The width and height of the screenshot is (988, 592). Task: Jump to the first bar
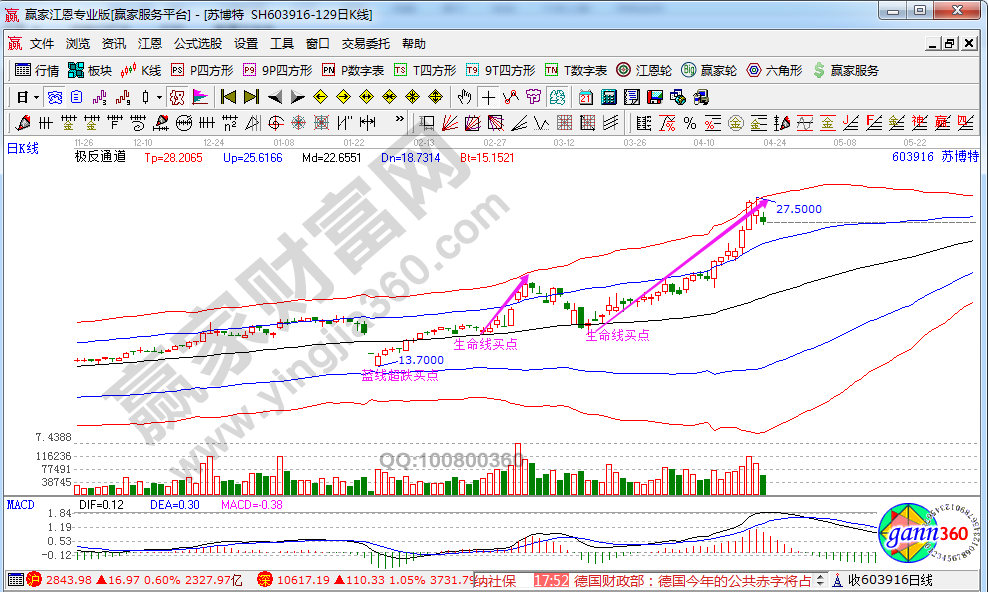[x=228, y=98]
